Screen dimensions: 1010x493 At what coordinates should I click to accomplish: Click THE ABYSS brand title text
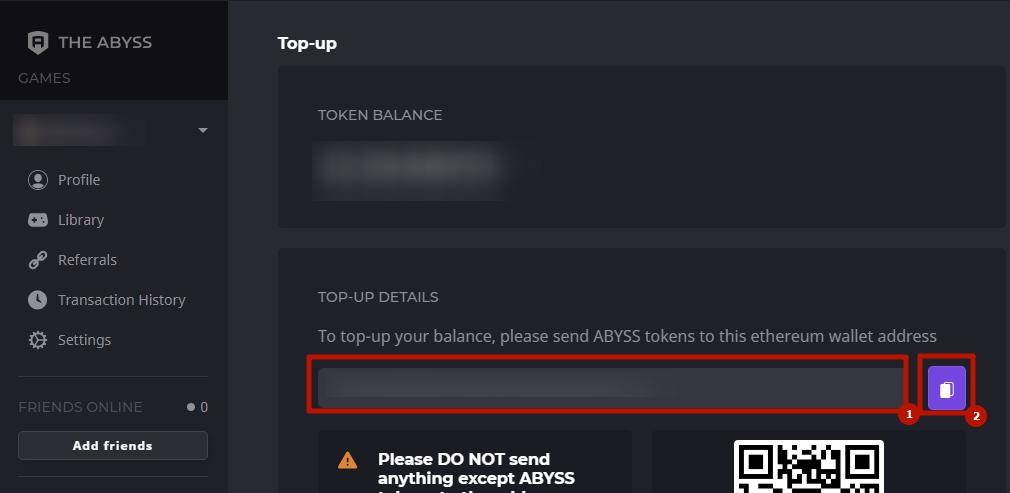point(105,43)
